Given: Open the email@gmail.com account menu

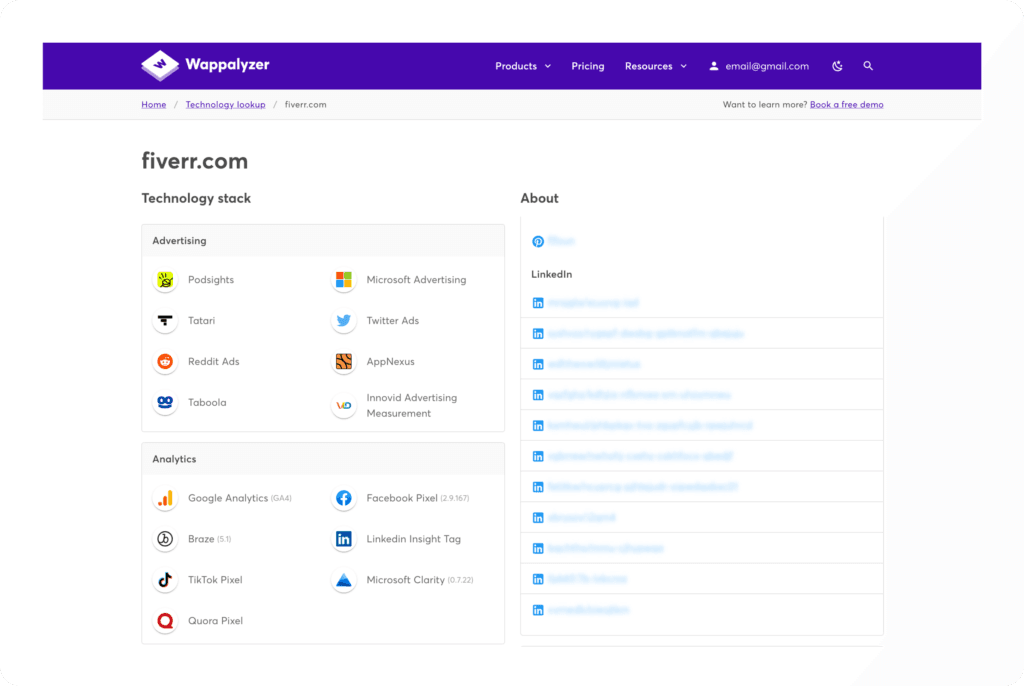Looking at the screenshot, I should coord(758,66).
